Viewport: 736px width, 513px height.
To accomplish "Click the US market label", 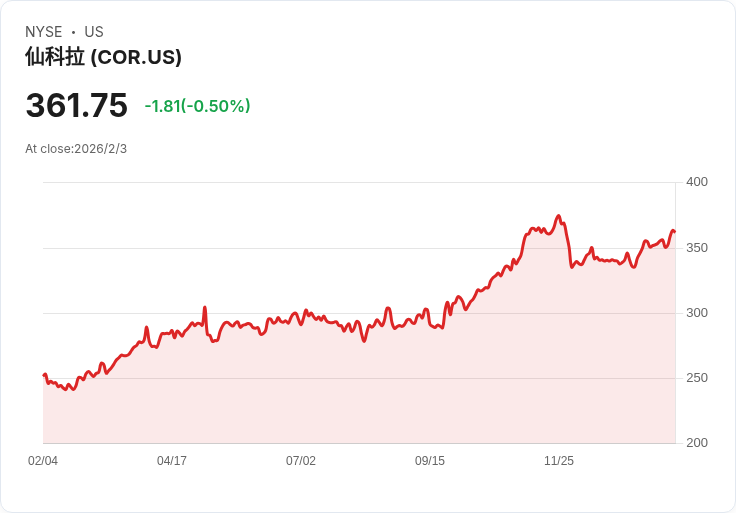I will click(94, 32).
